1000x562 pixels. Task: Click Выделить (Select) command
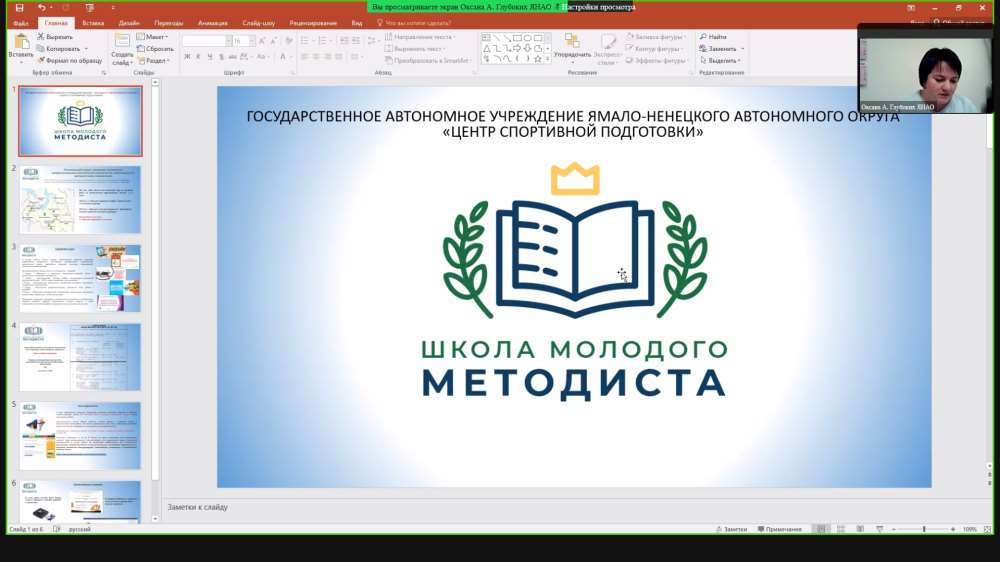720,61
